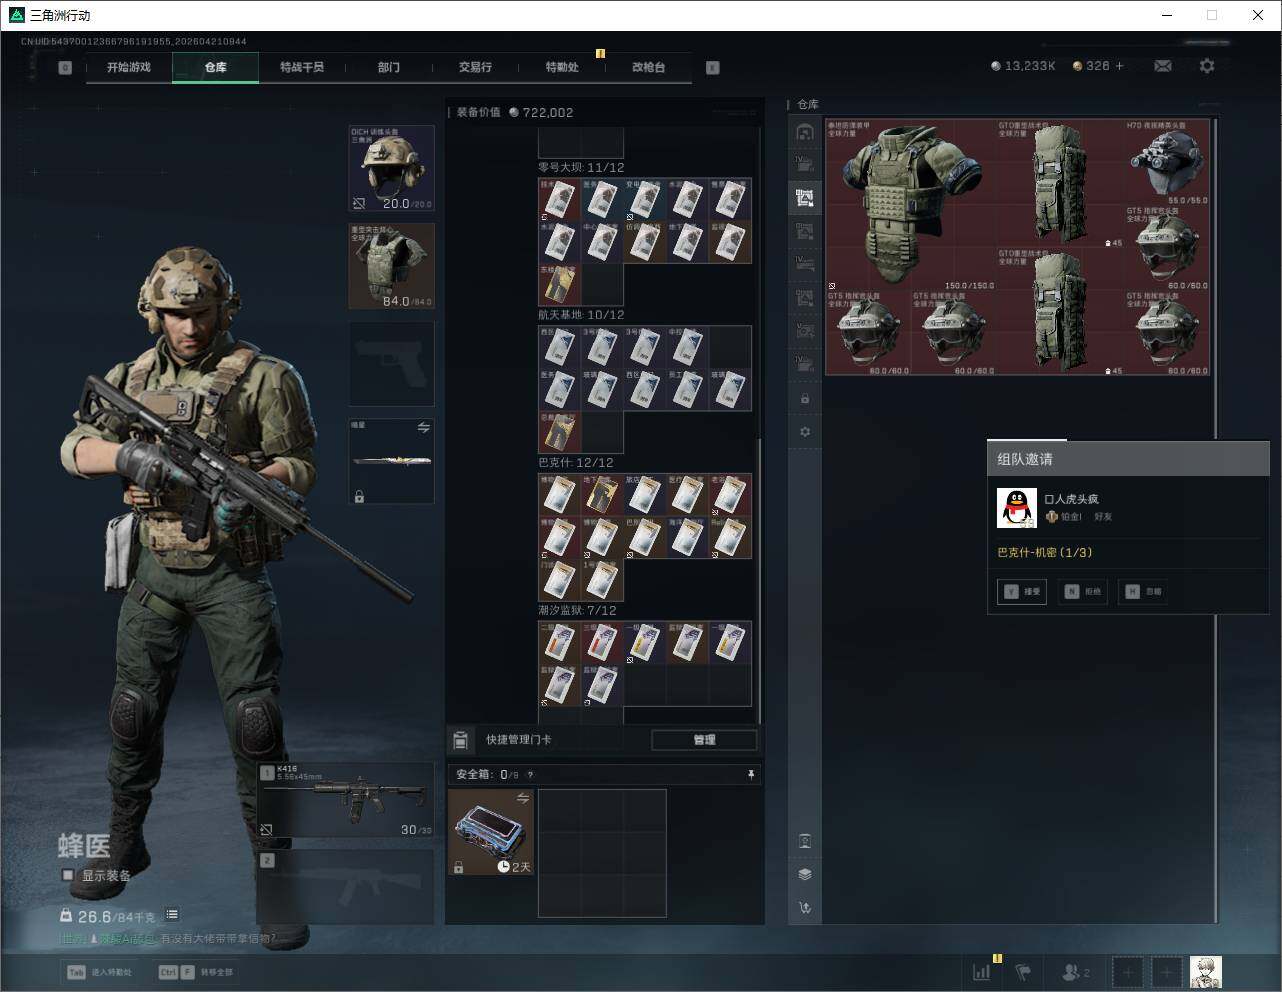Click the lock icon in warehouse sidebar

(x=805, y=399)
